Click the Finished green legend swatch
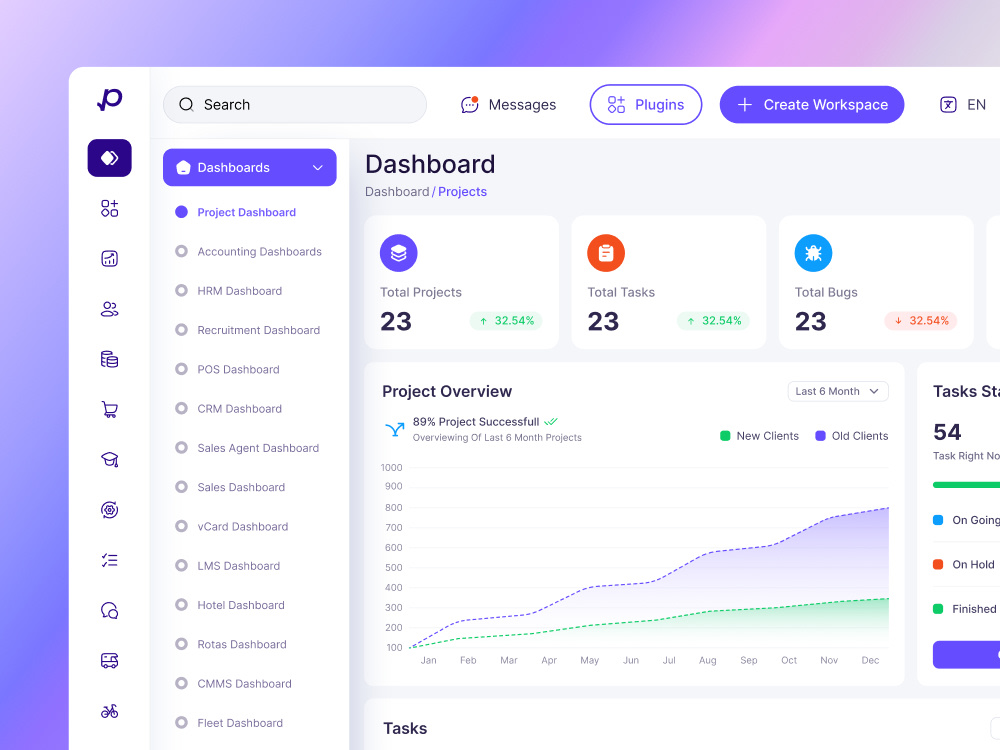 click(x=938, y=609)
